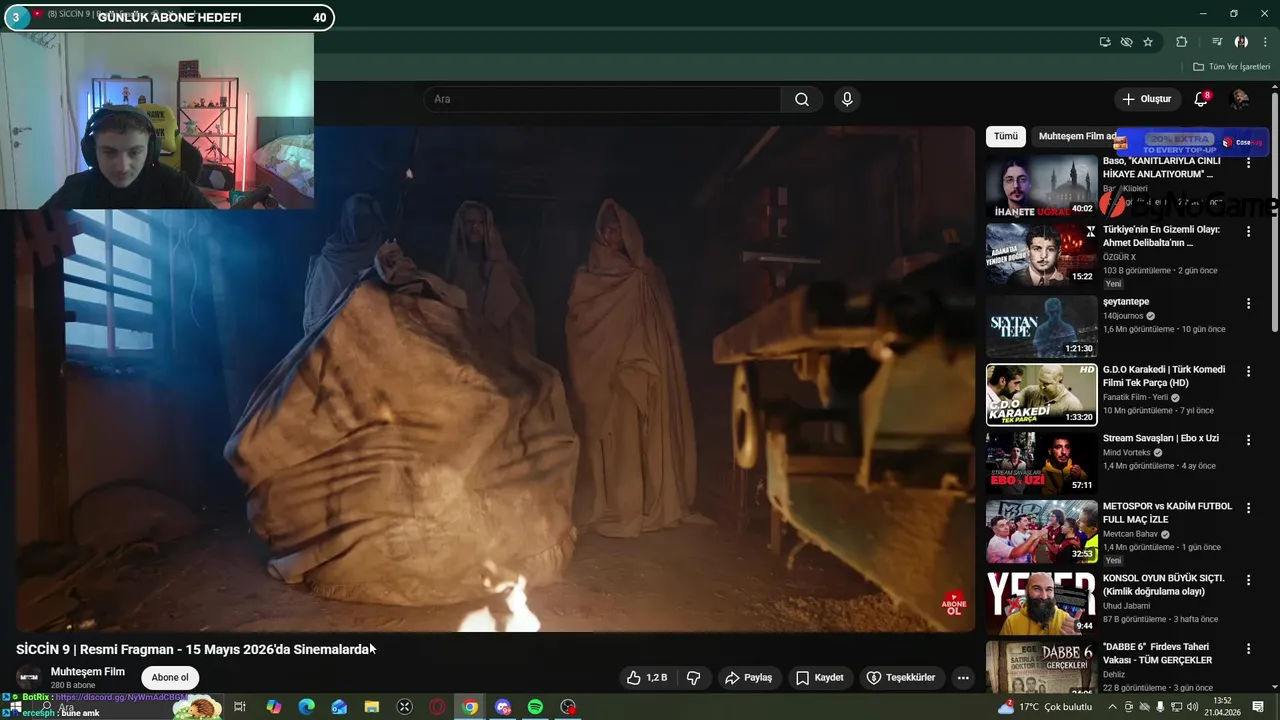Screen dimensions: 1280x720
Task: Open Chrome three-dot menu
Action: coord(1265,42)
